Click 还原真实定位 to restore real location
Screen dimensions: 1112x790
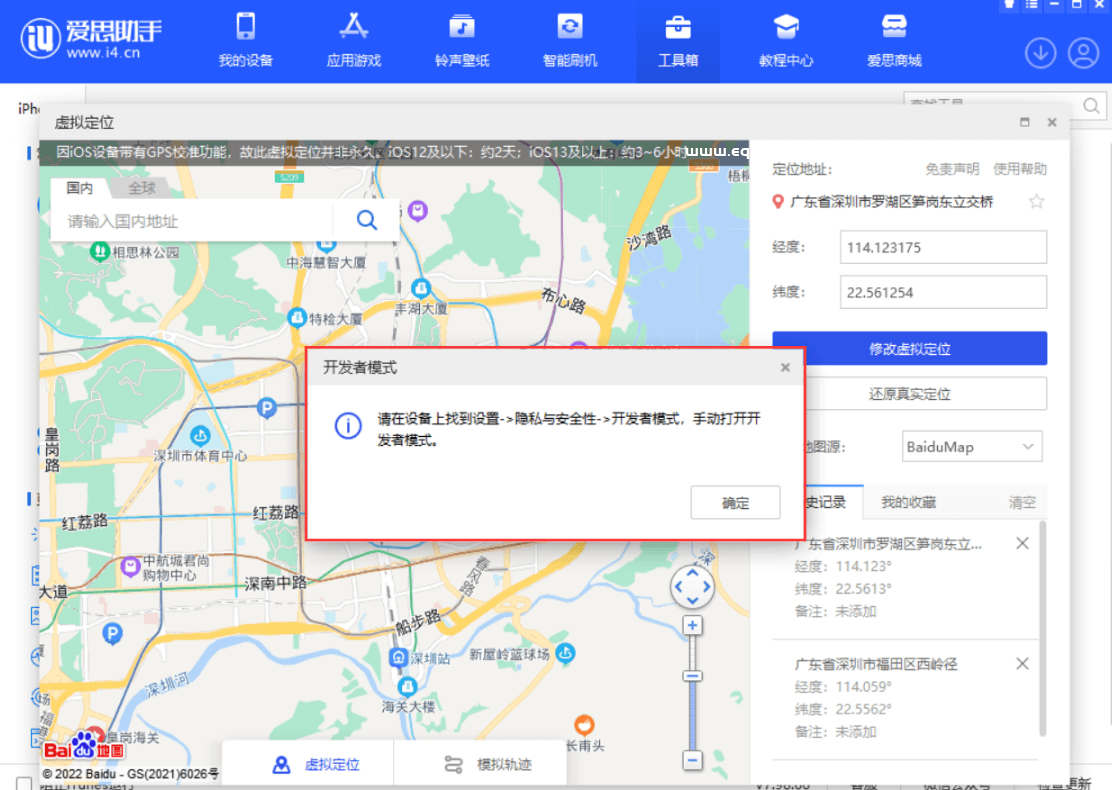[x=908, y=394]
